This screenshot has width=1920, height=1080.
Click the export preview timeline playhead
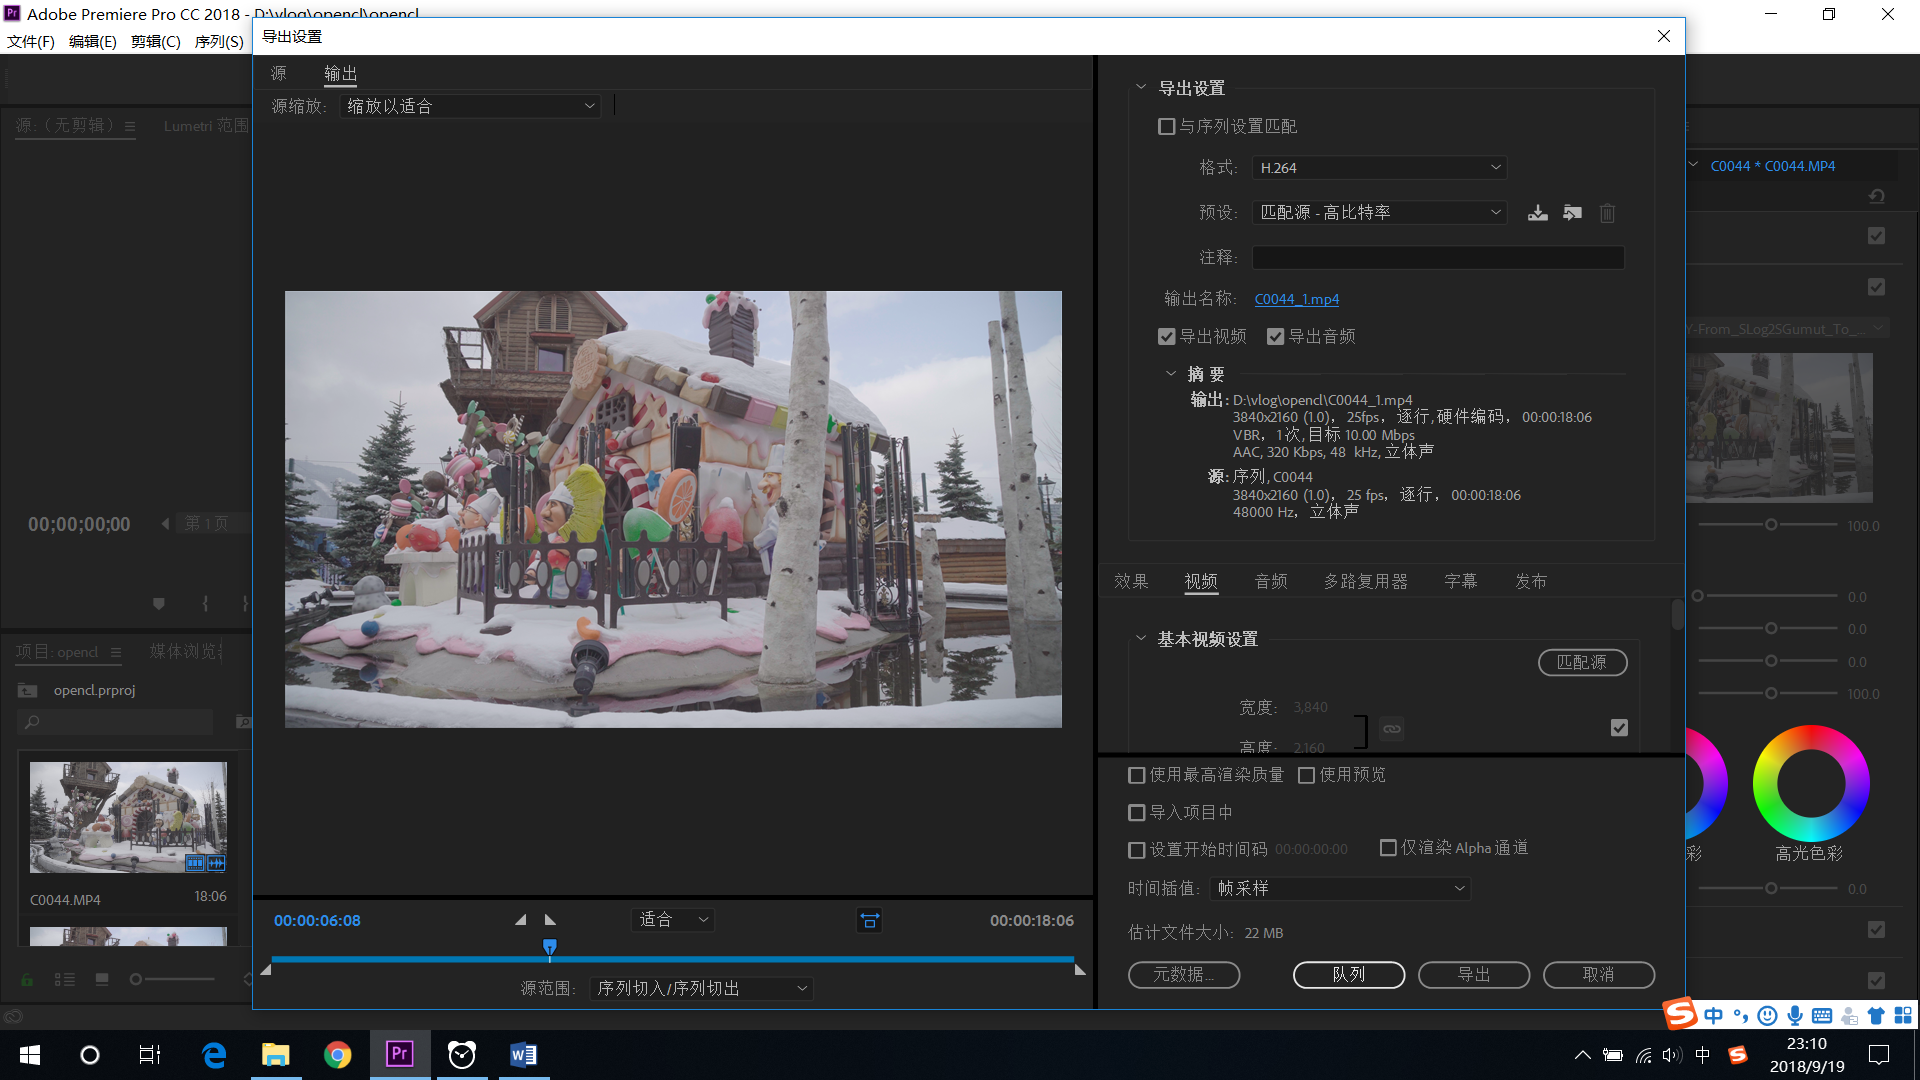click(549, 947)
